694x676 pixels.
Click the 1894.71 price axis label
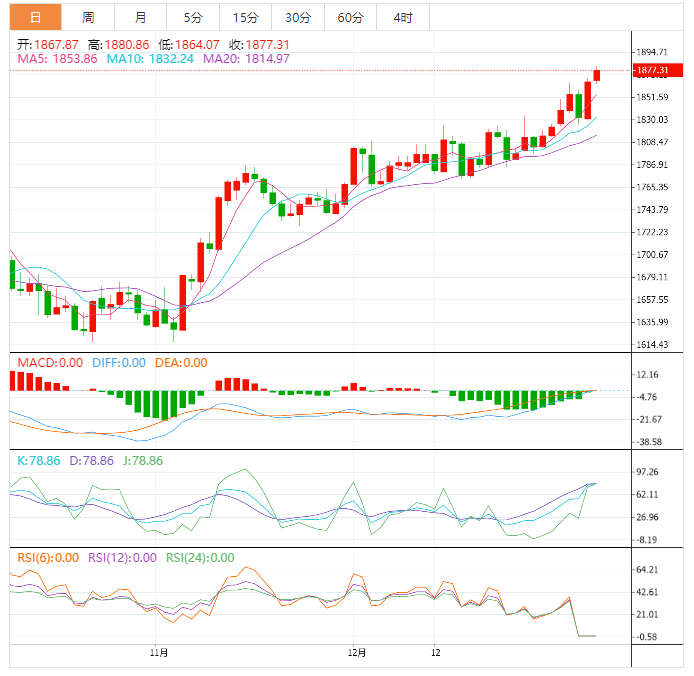click(x=652, y=52)
